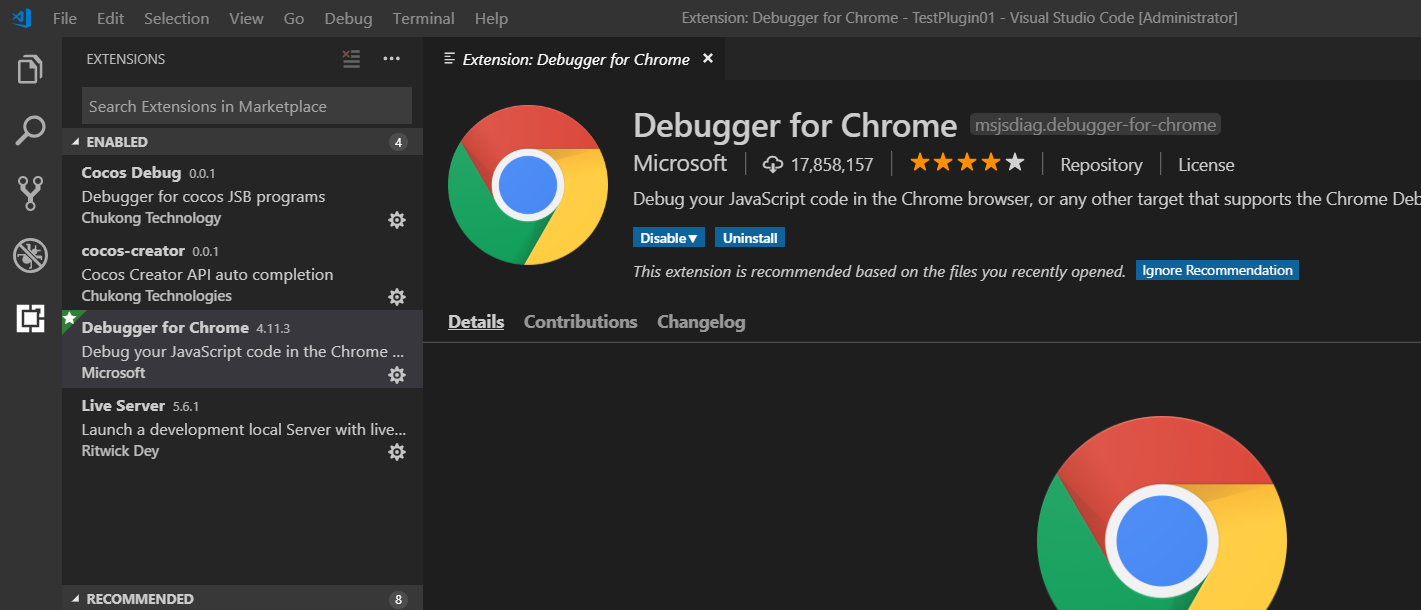1421x610 pixels.
Task: Click the EXTENSIONS panel title
Action: [x=126, y=59]
